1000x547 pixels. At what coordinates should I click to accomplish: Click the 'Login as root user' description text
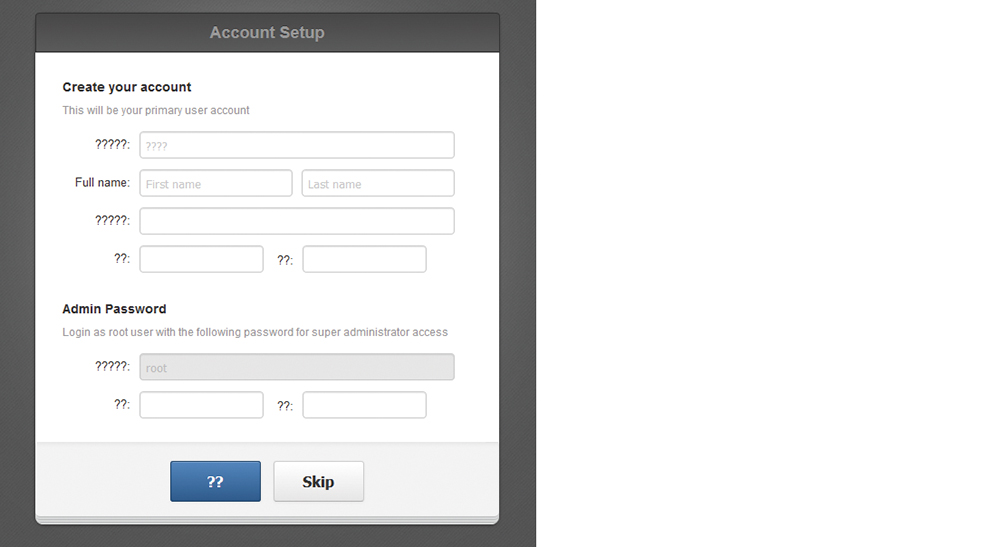coord(255,332)
